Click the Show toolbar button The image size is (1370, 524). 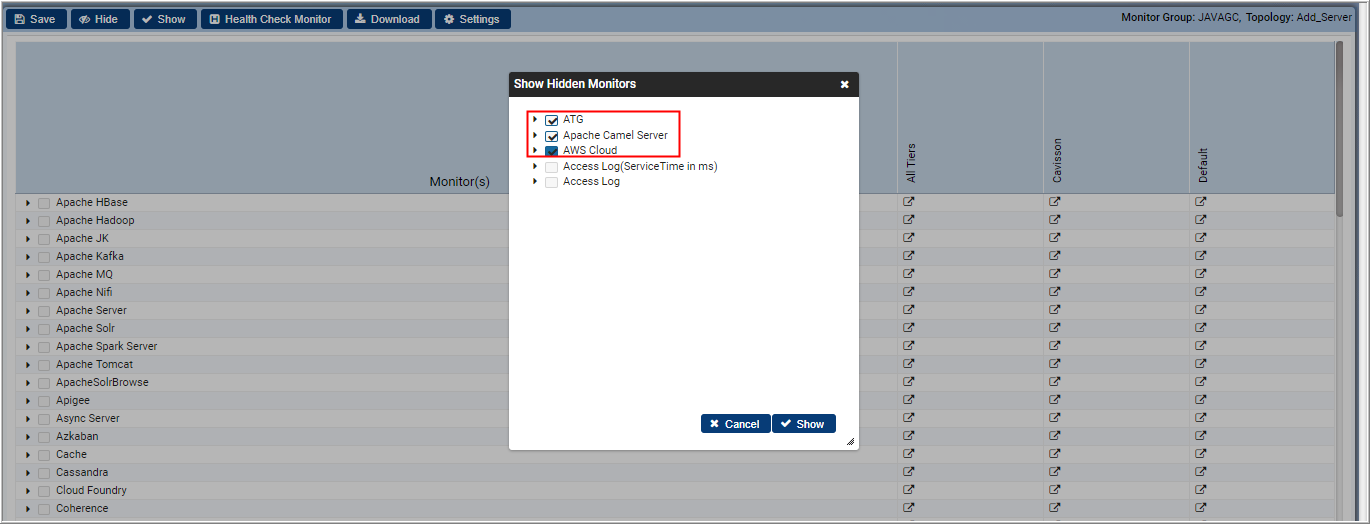point(165,19)
